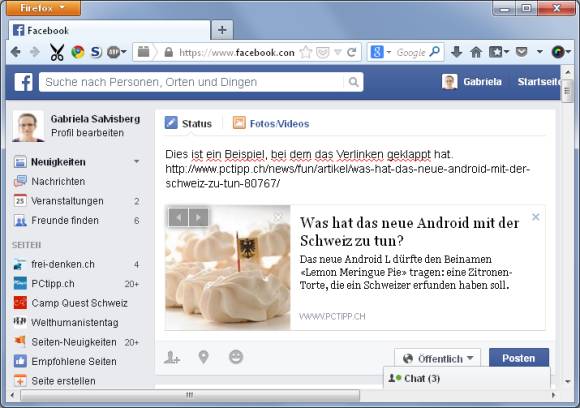Open Freunde finden in the sidebar

tap(65, 220)
